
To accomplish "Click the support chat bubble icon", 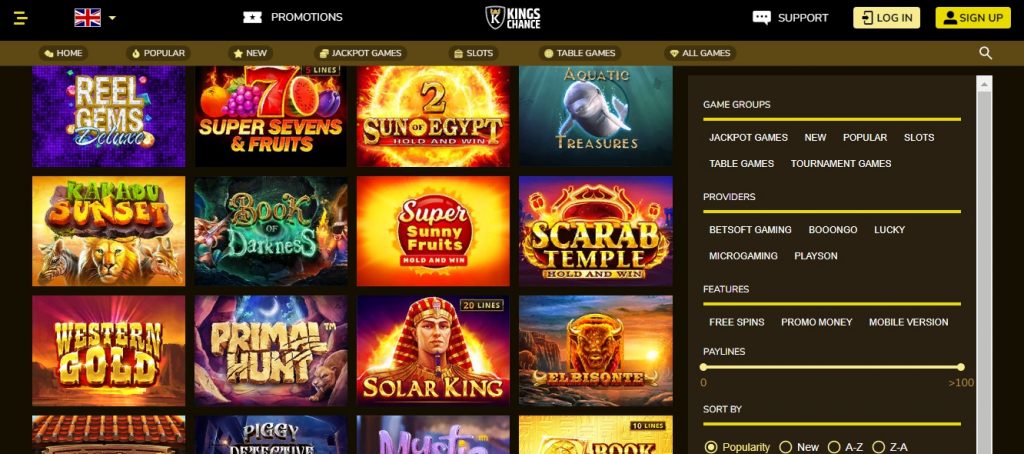I will [x=761, y=18].
